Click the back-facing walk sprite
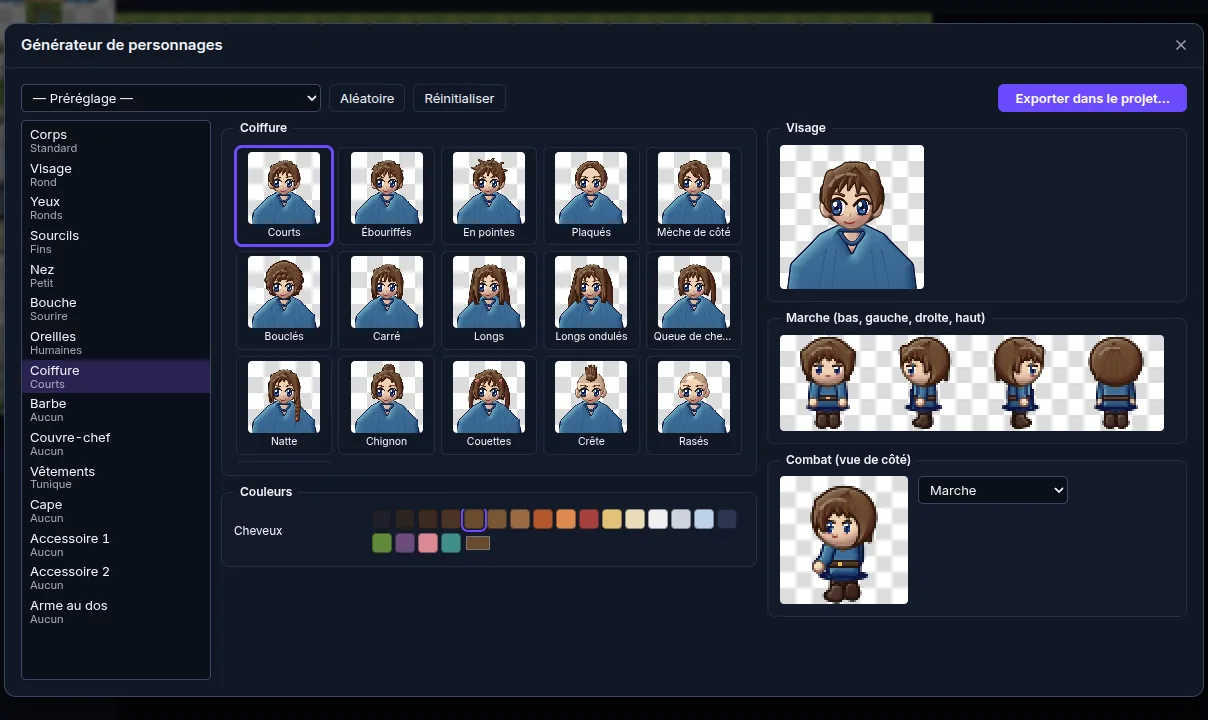Image resolution: width=1208 pixels, height=720 pixels. (x=1116, y=383)
